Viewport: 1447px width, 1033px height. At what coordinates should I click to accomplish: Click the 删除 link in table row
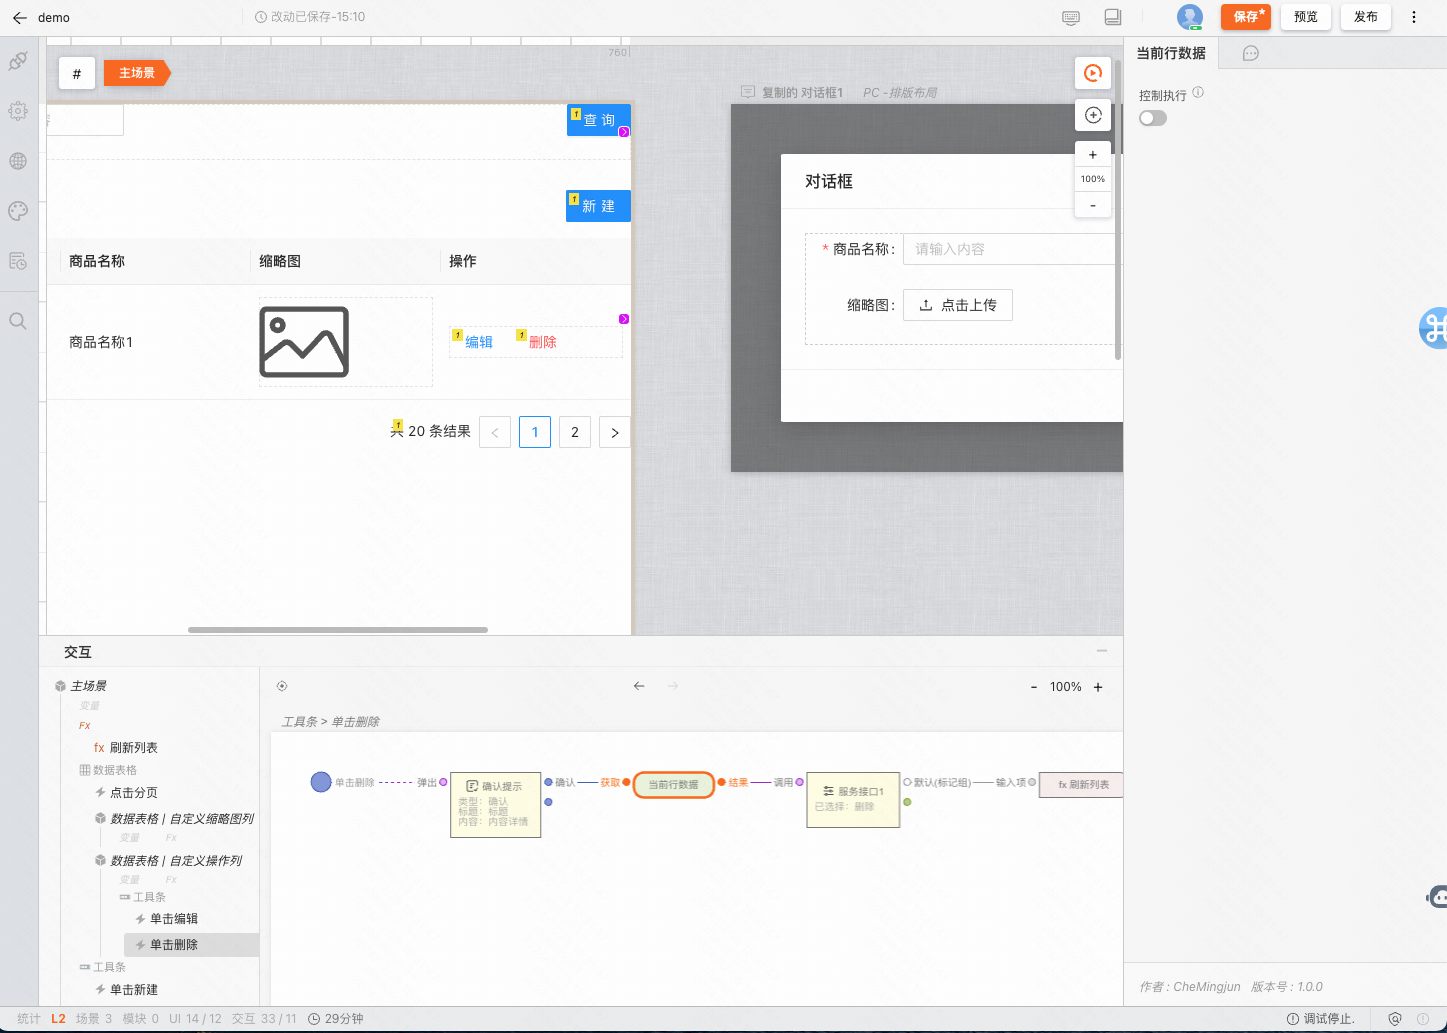click(543, 342)
